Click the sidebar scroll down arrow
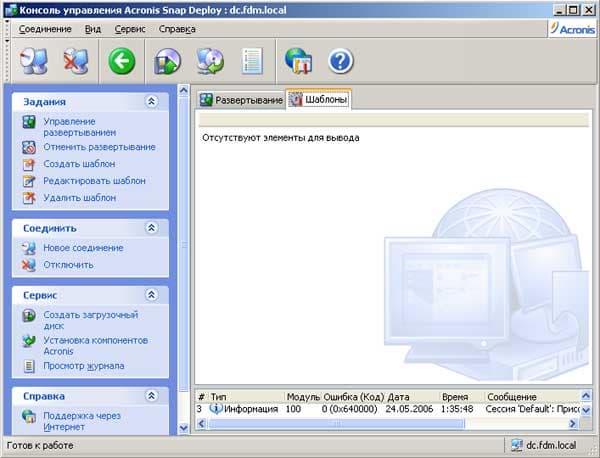The height and width of the screenshot is (458, 600). 184,428
